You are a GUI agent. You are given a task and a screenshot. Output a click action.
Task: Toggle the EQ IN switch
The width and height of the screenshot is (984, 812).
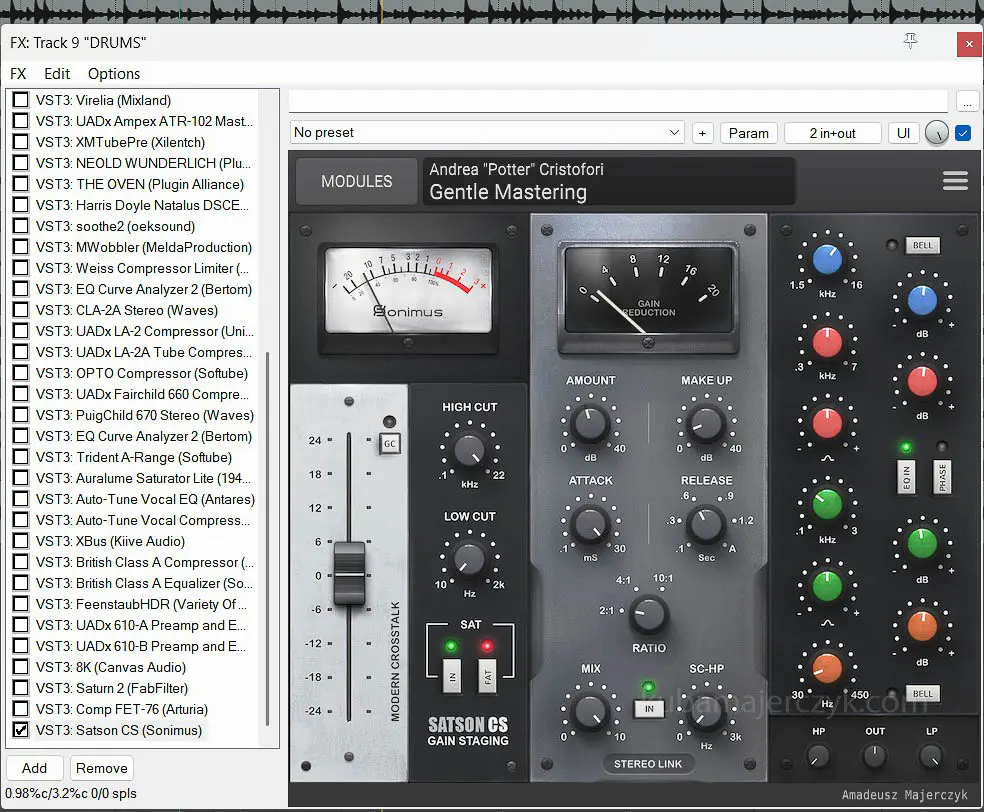(906, 476)
